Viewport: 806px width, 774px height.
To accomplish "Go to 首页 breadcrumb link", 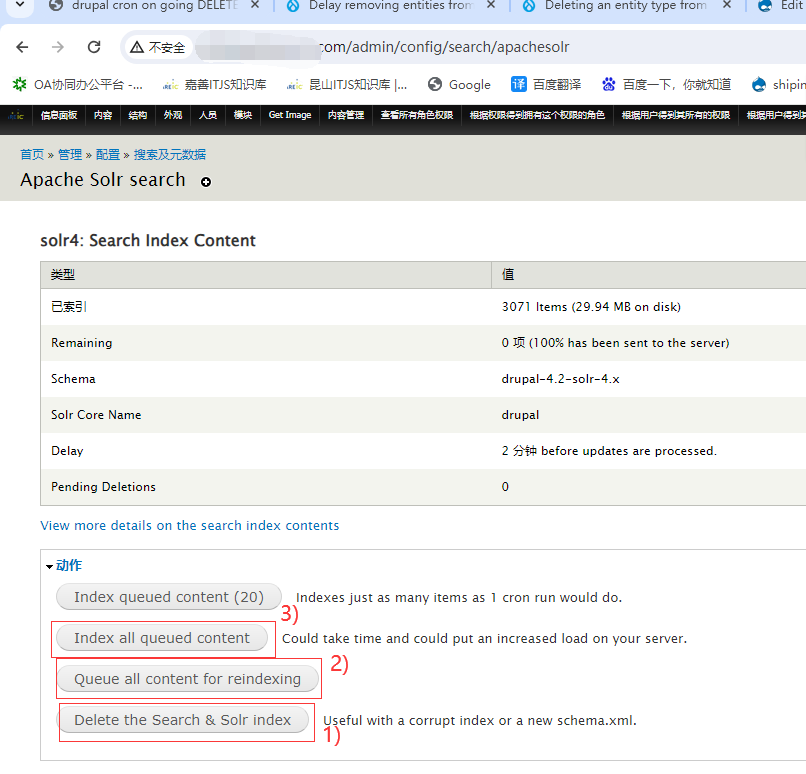I will 32,155.
